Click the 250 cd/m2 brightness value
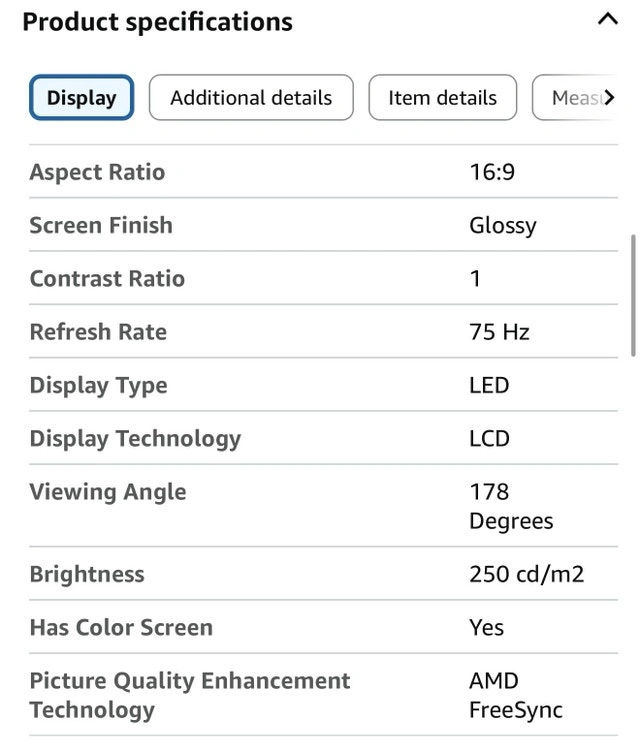Image resolution: width=640 pixels, height=752 pixels. pyautogui.click(x=526, y=574)
